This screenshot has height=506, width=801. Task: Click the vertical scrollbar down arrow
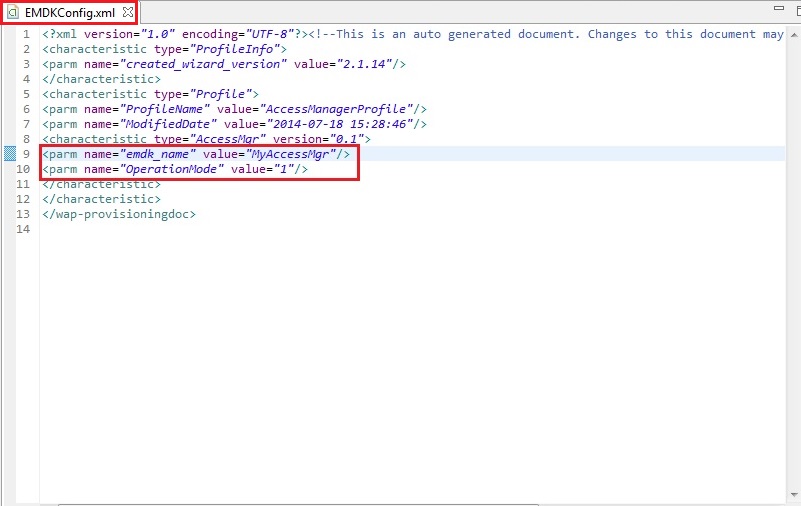tap(794, 496)
